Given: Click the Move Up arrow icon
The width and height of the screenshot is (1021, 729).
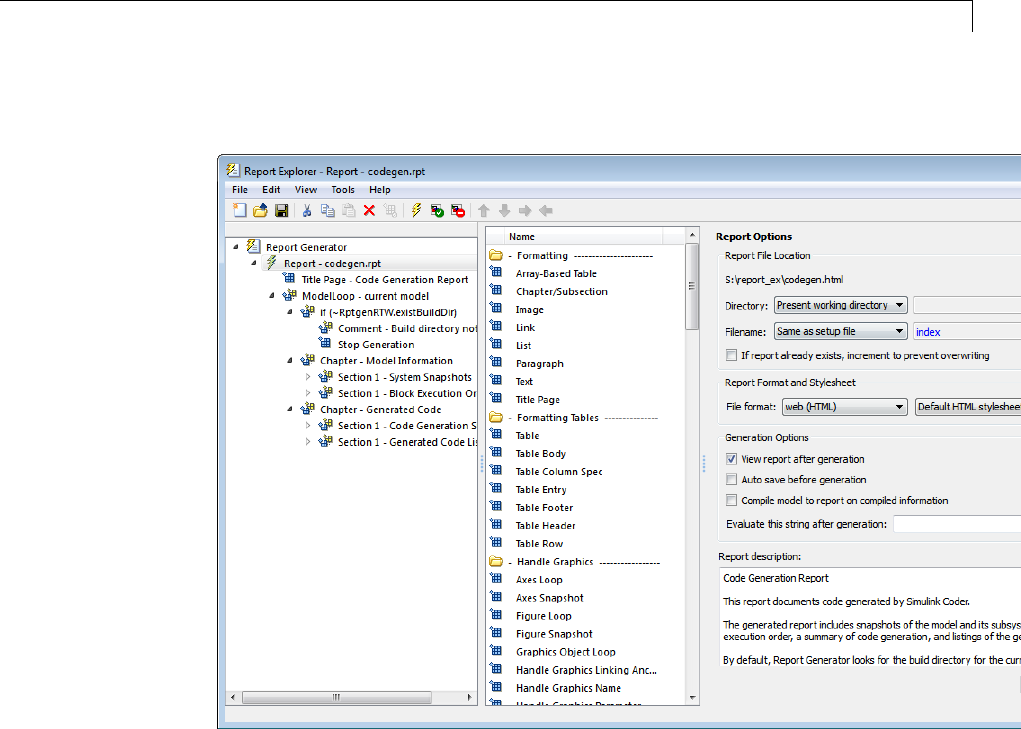Looking at the screenshot, I should point(484,211).
